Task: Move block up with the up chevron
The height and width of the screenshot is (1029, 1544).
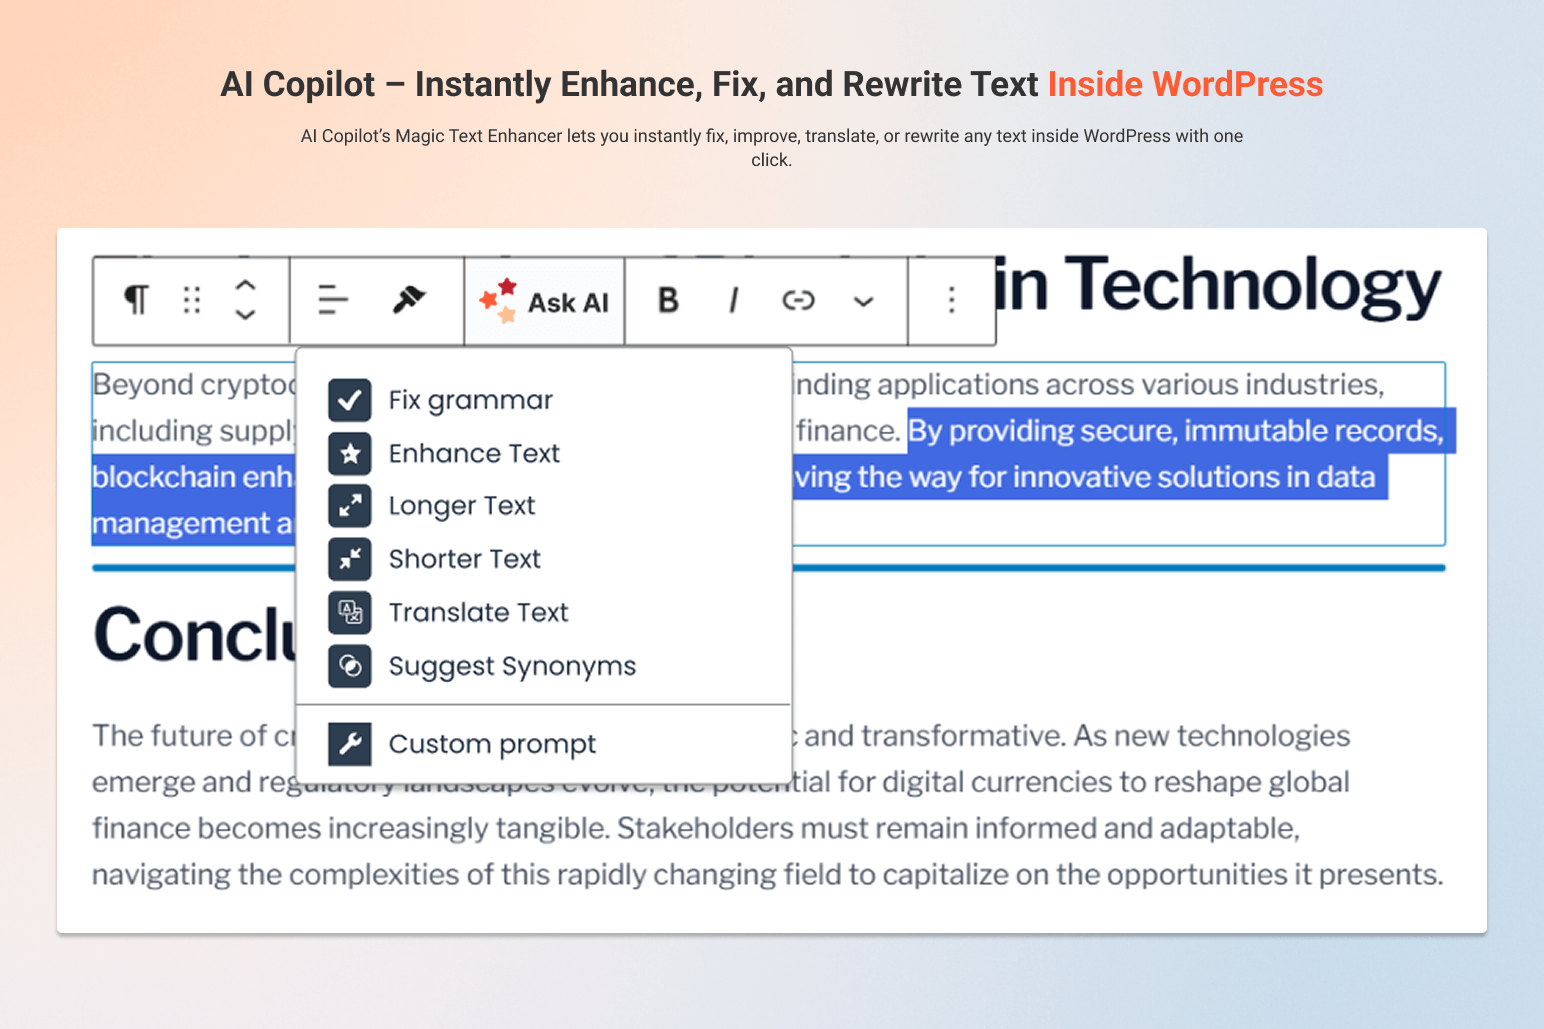Action: click(245, 286)
